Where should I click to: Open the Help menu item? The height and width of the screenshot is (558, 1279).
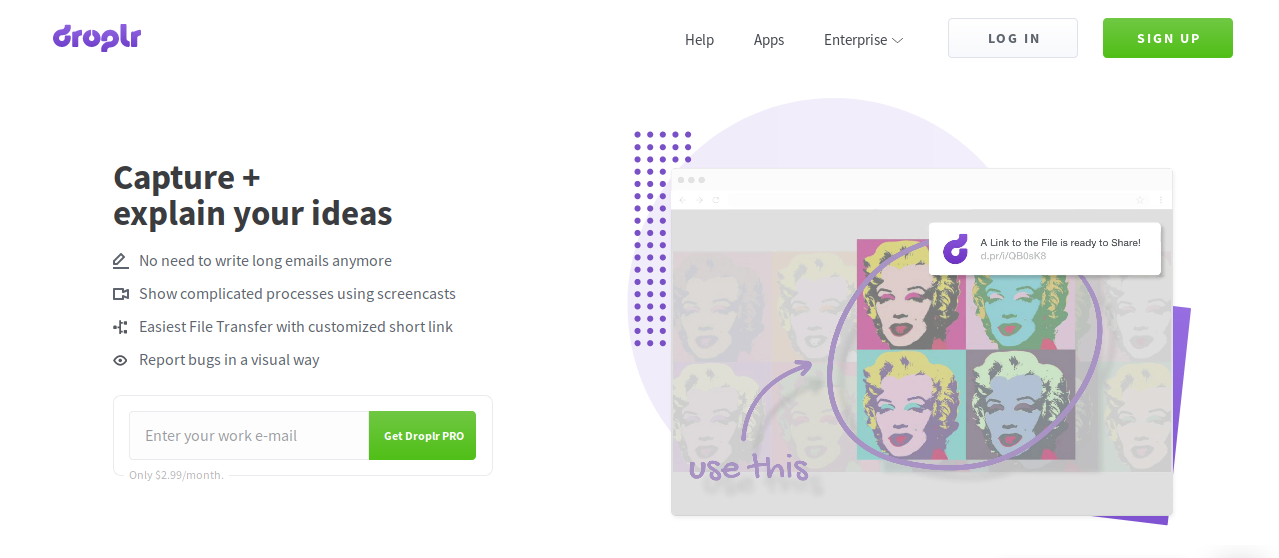point(699,40)
